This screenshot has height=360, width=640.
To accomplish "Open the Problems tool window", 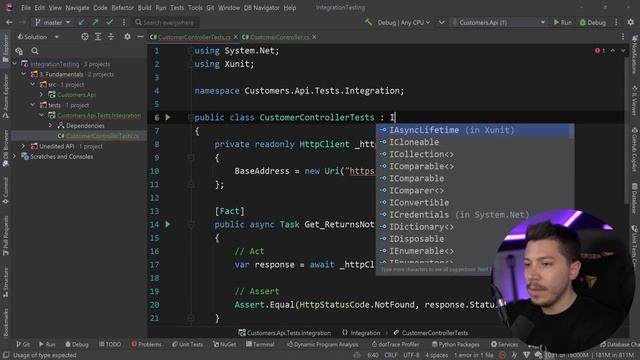I will coord(146,344).
